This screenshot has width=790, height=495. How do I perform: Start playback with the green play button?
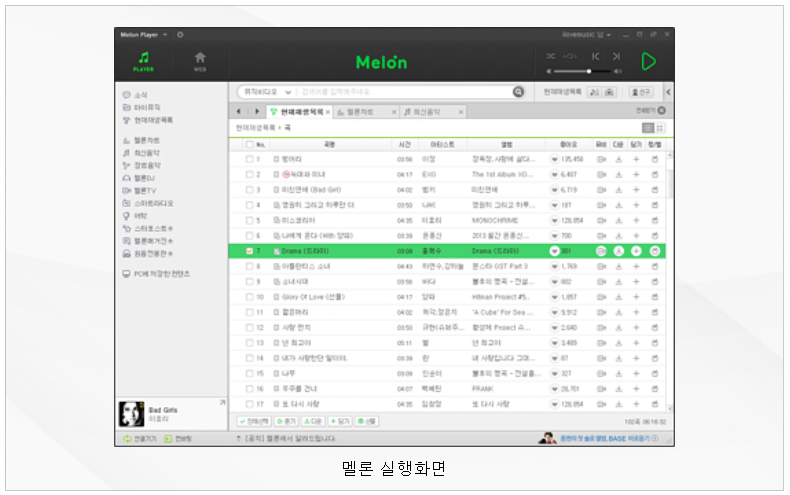click(x=648, y=61)
